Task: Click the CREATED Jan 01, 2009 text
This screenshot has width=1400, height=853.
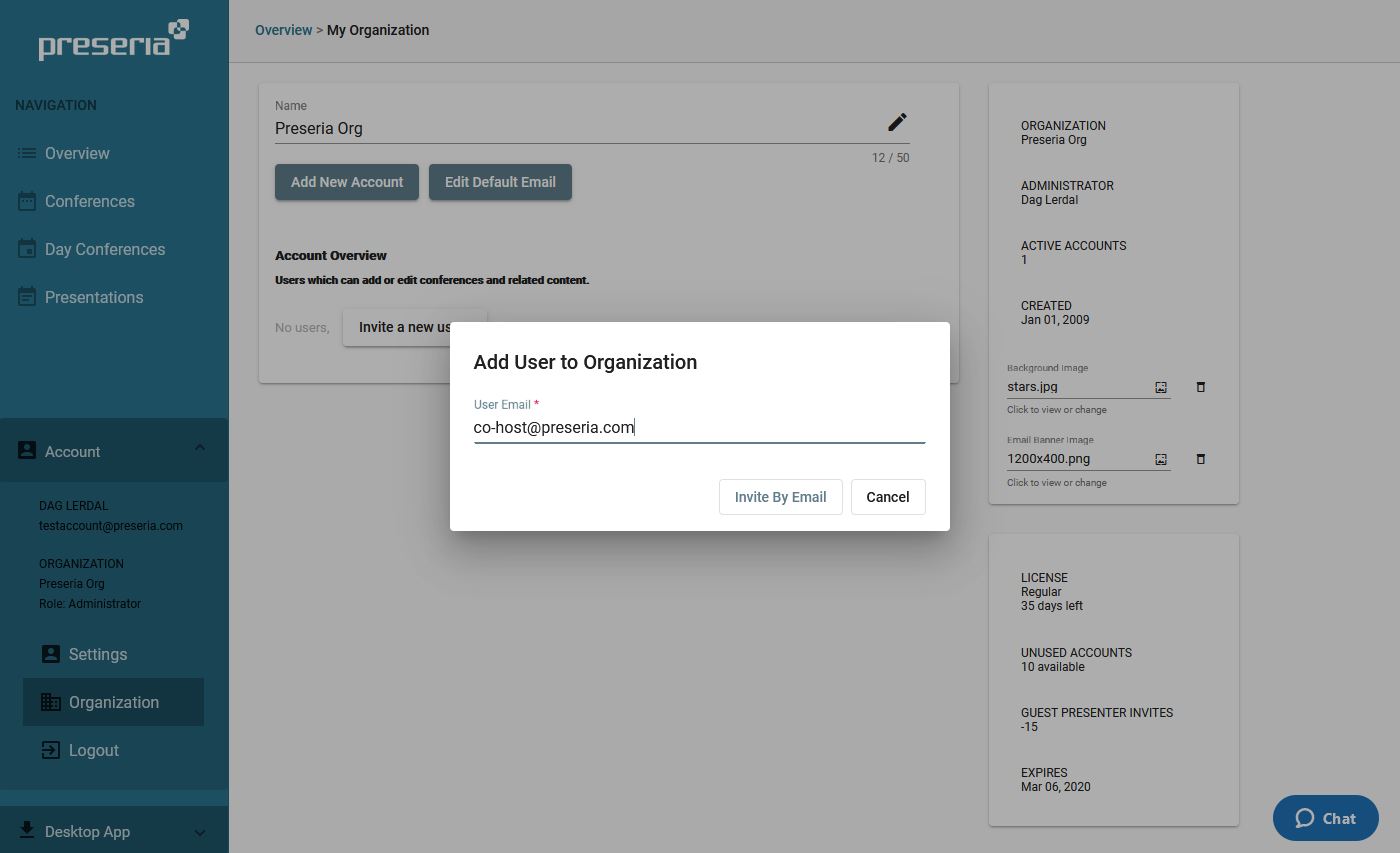Action: (x=1055, y=312)
